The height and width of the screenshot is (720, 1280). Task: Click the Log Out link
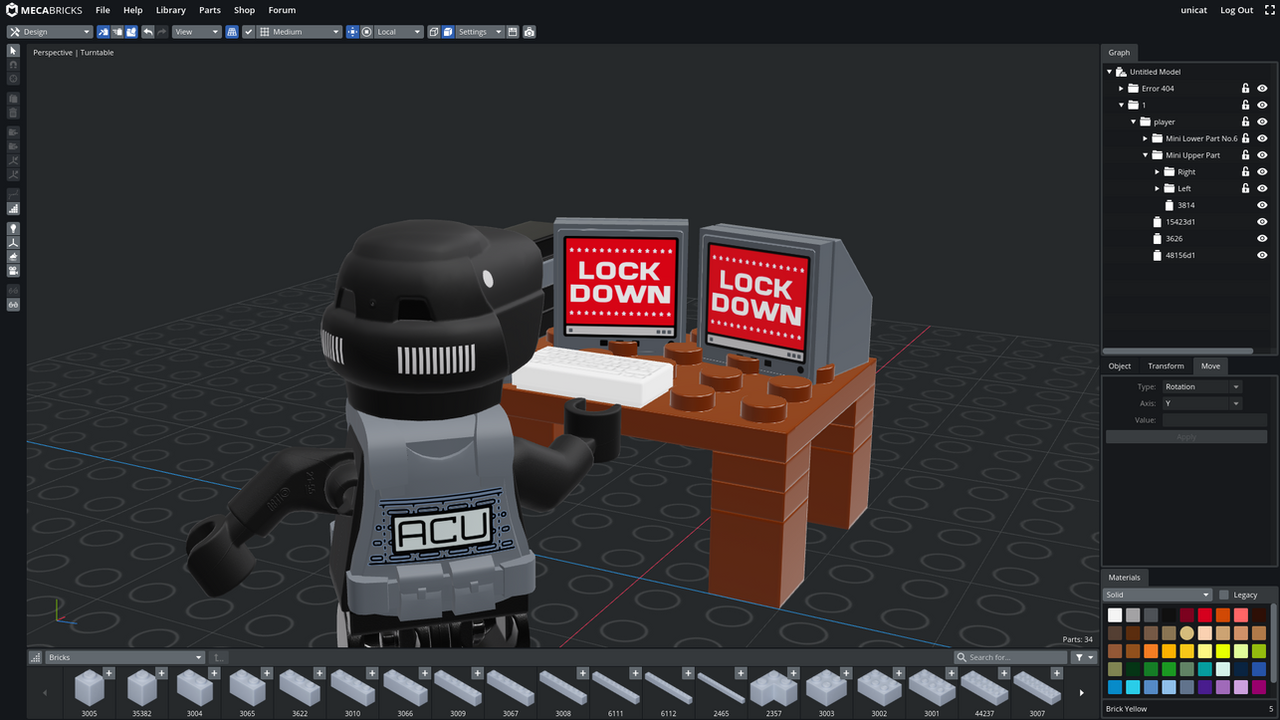click(1237, 10)
